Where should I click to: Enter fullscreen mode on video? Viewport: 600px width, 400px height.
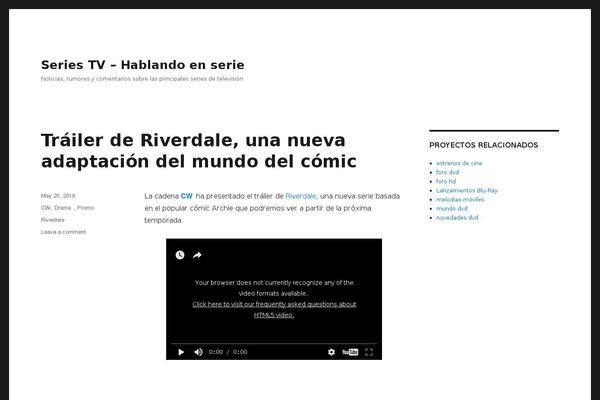pos(369,352)
